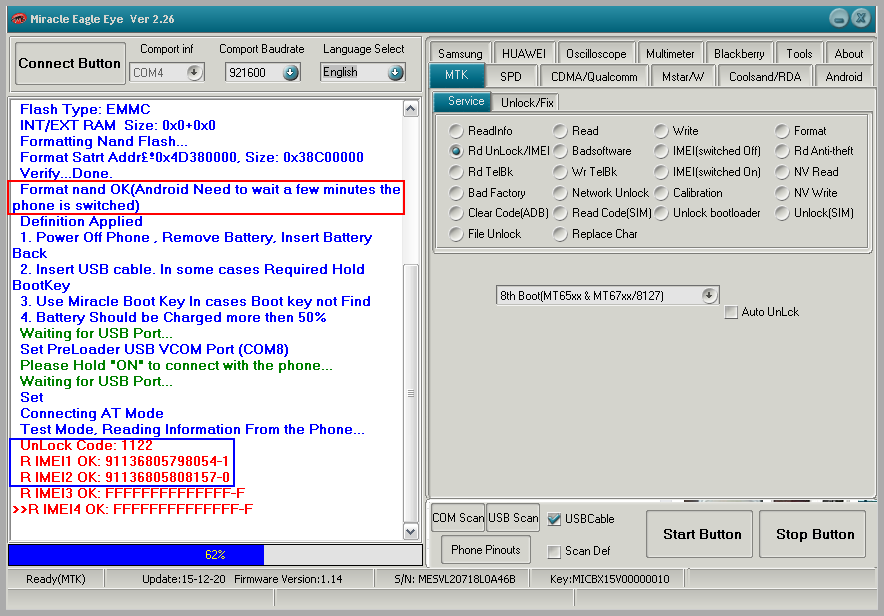Image resolution: width=884 pixels, height=616 pixels.
Task: Open the Multimeter tab
Action: pyautogui.click(x=670, y=54)
